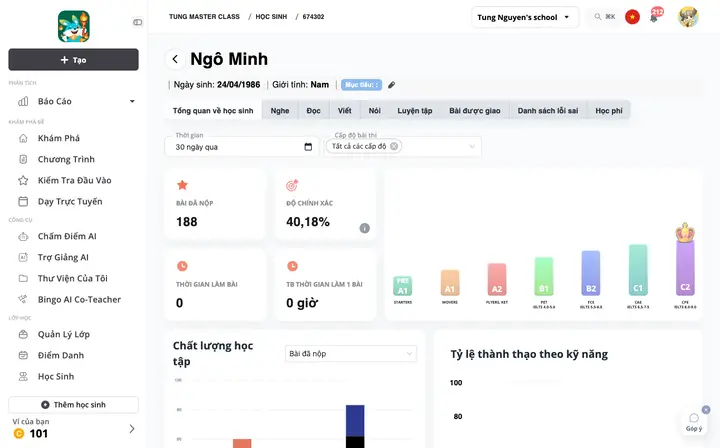The image size is (720, 448).
Task: Switch to Tổng quan về học sinh tab
Action: pos(213,111)
